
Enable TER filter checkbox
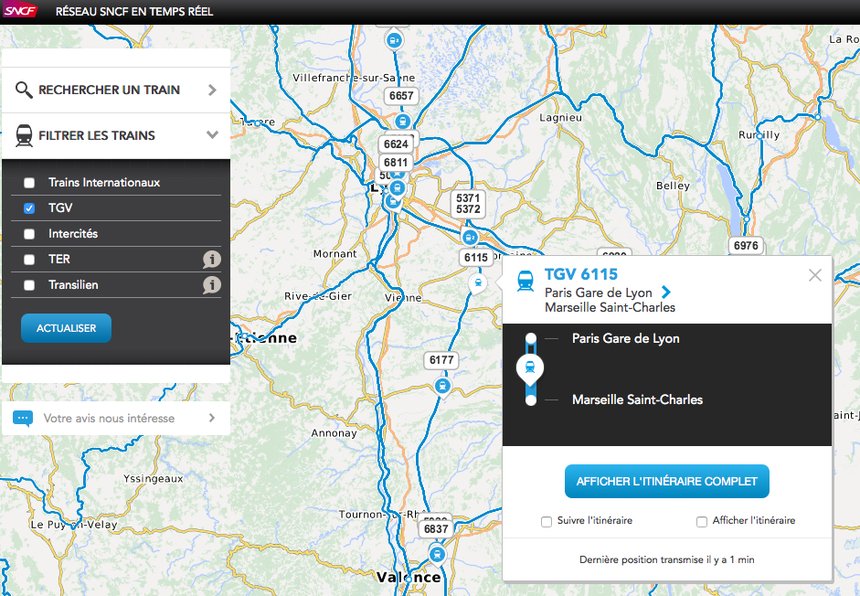29,259
